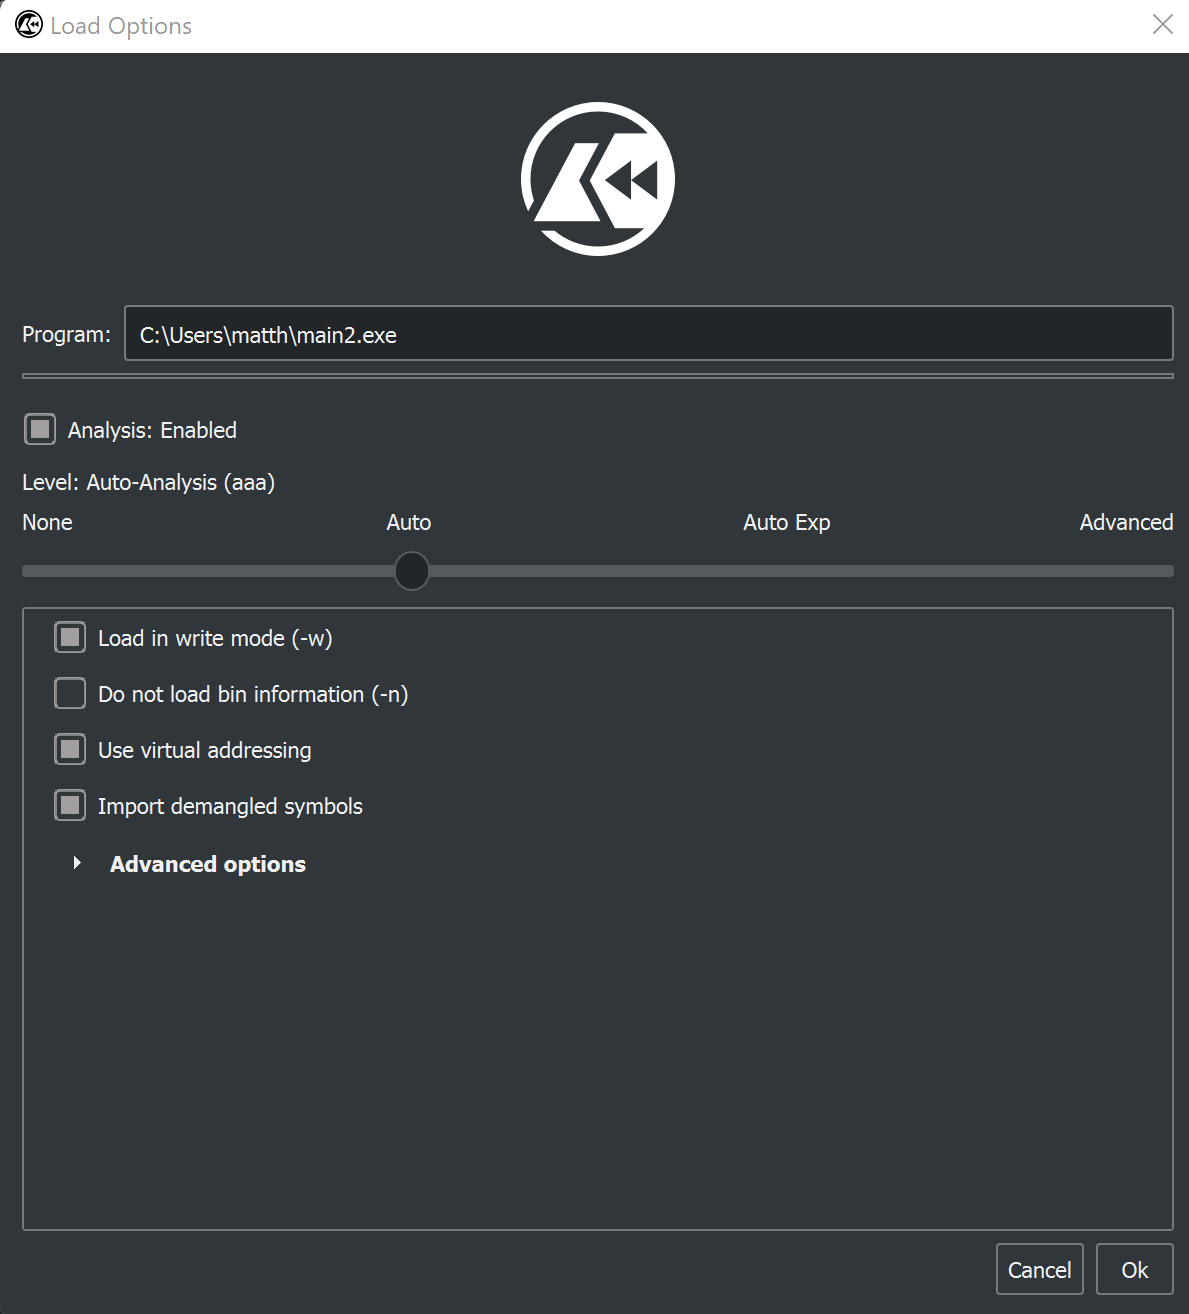Set analysis level to None
Image resolution: width=1189 pixels, height=1314 pixels.
coord(46,522)
